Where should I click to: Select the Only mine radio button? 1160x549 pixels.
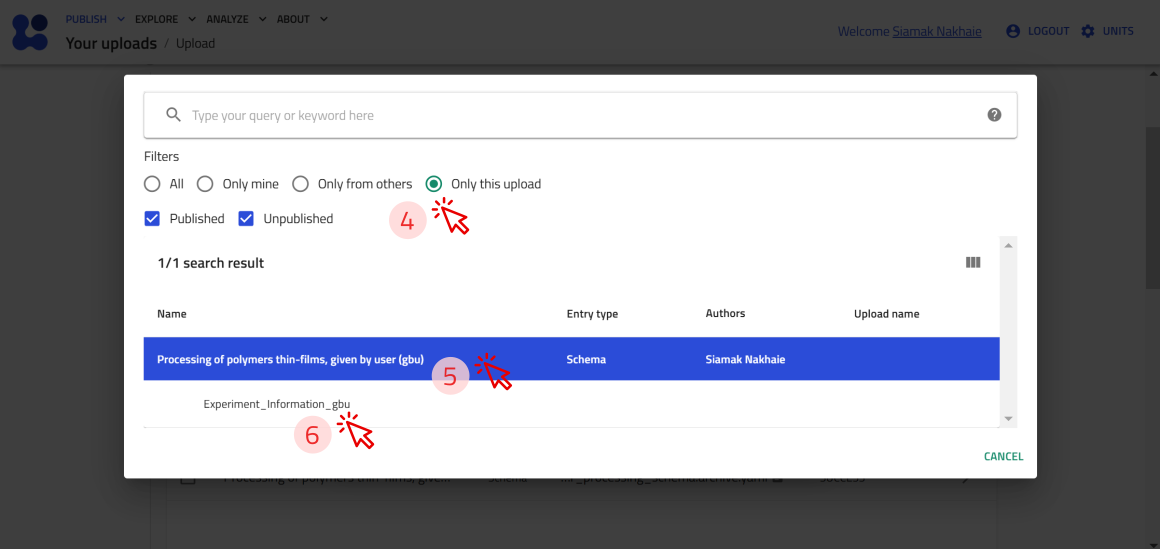click(205, 183)
